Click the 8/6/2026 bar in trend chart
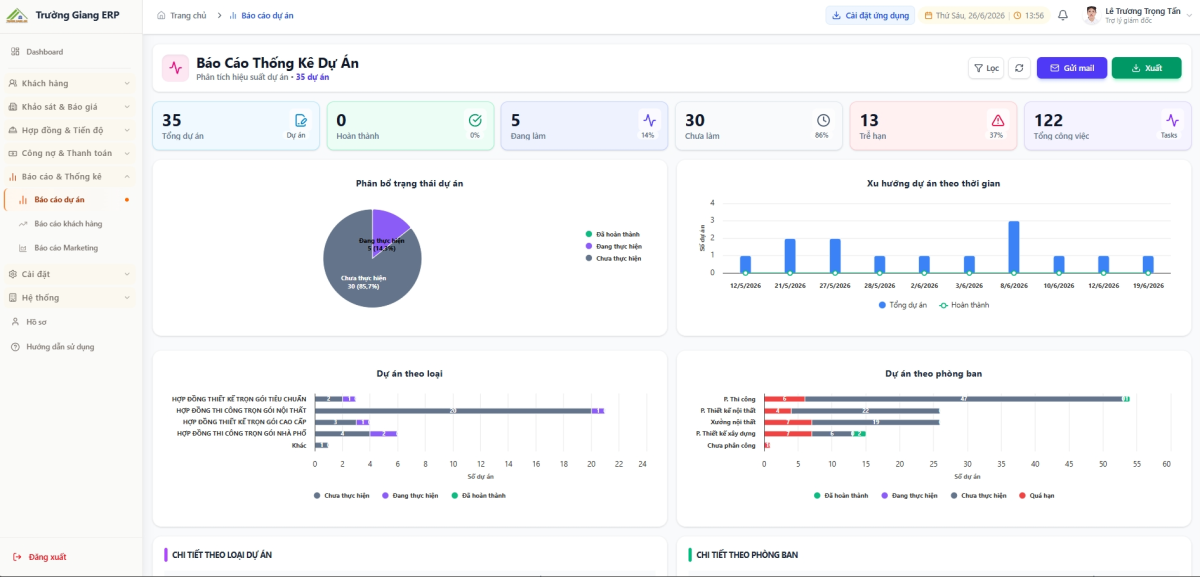Viewport: 1200px width, 577px height. pos(1013,247)
